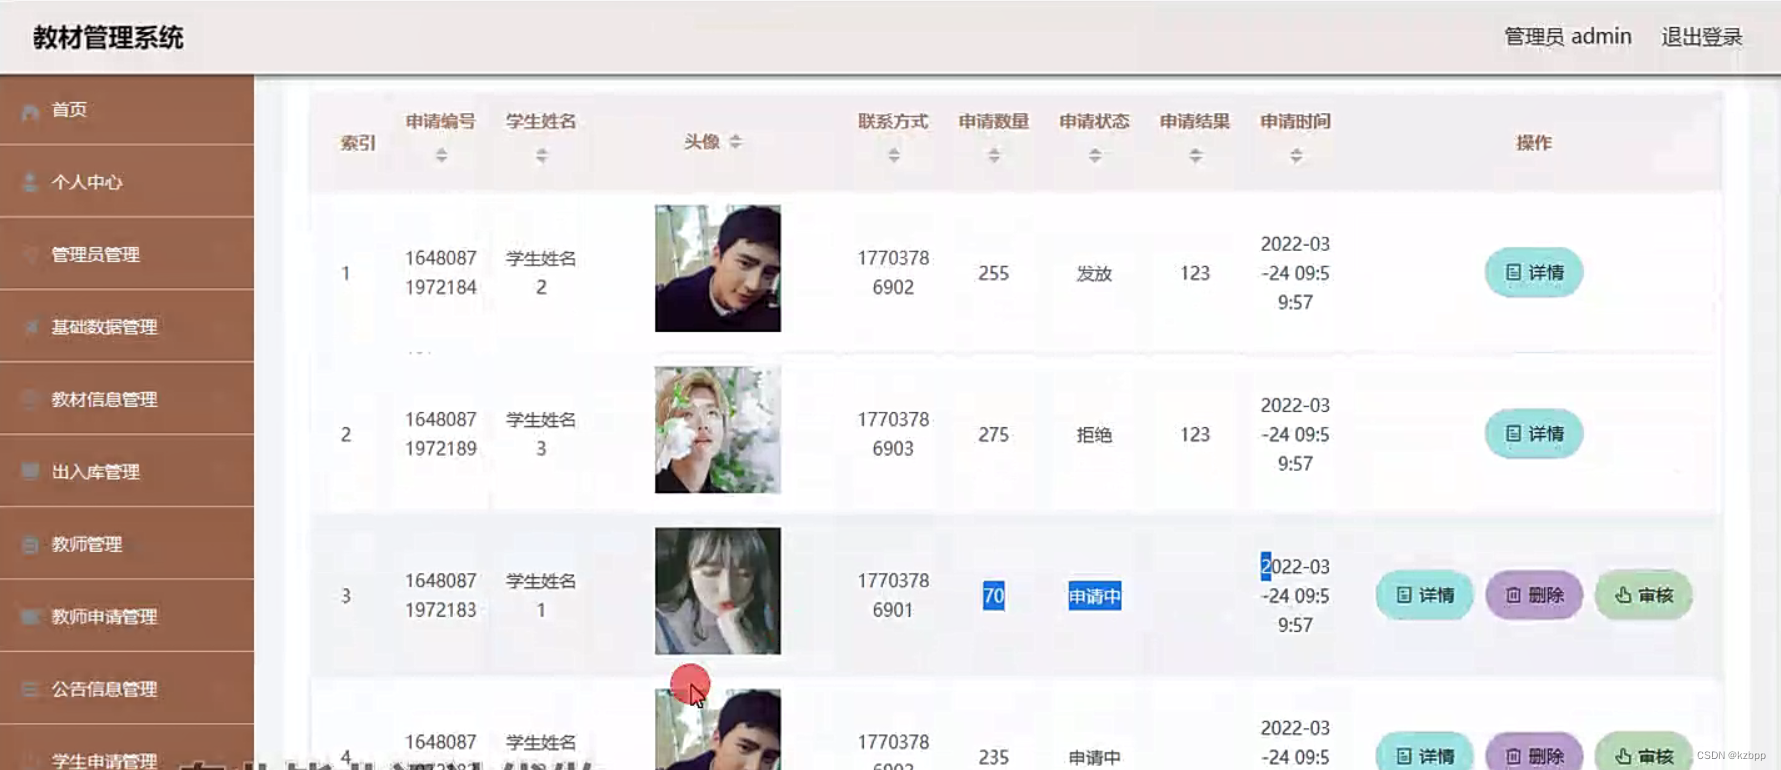The image size is (1781, 770).
Task: Click quantity value 235
Action: (994, 757)
